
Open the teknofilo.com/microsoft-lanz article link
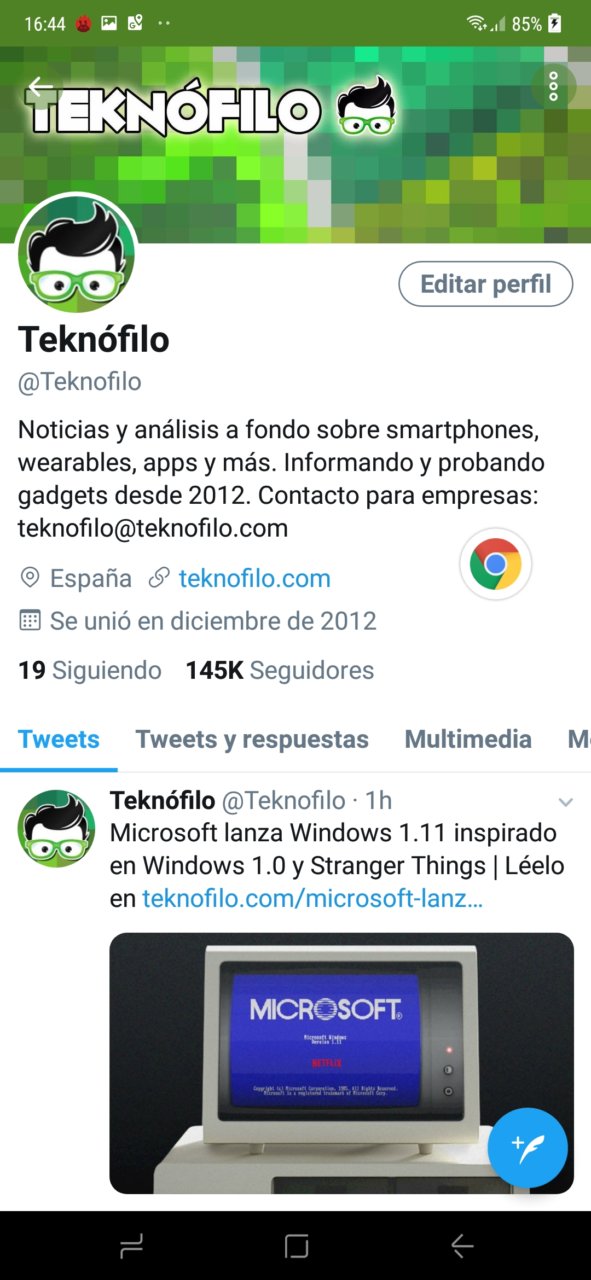click(x=312, y=898)
